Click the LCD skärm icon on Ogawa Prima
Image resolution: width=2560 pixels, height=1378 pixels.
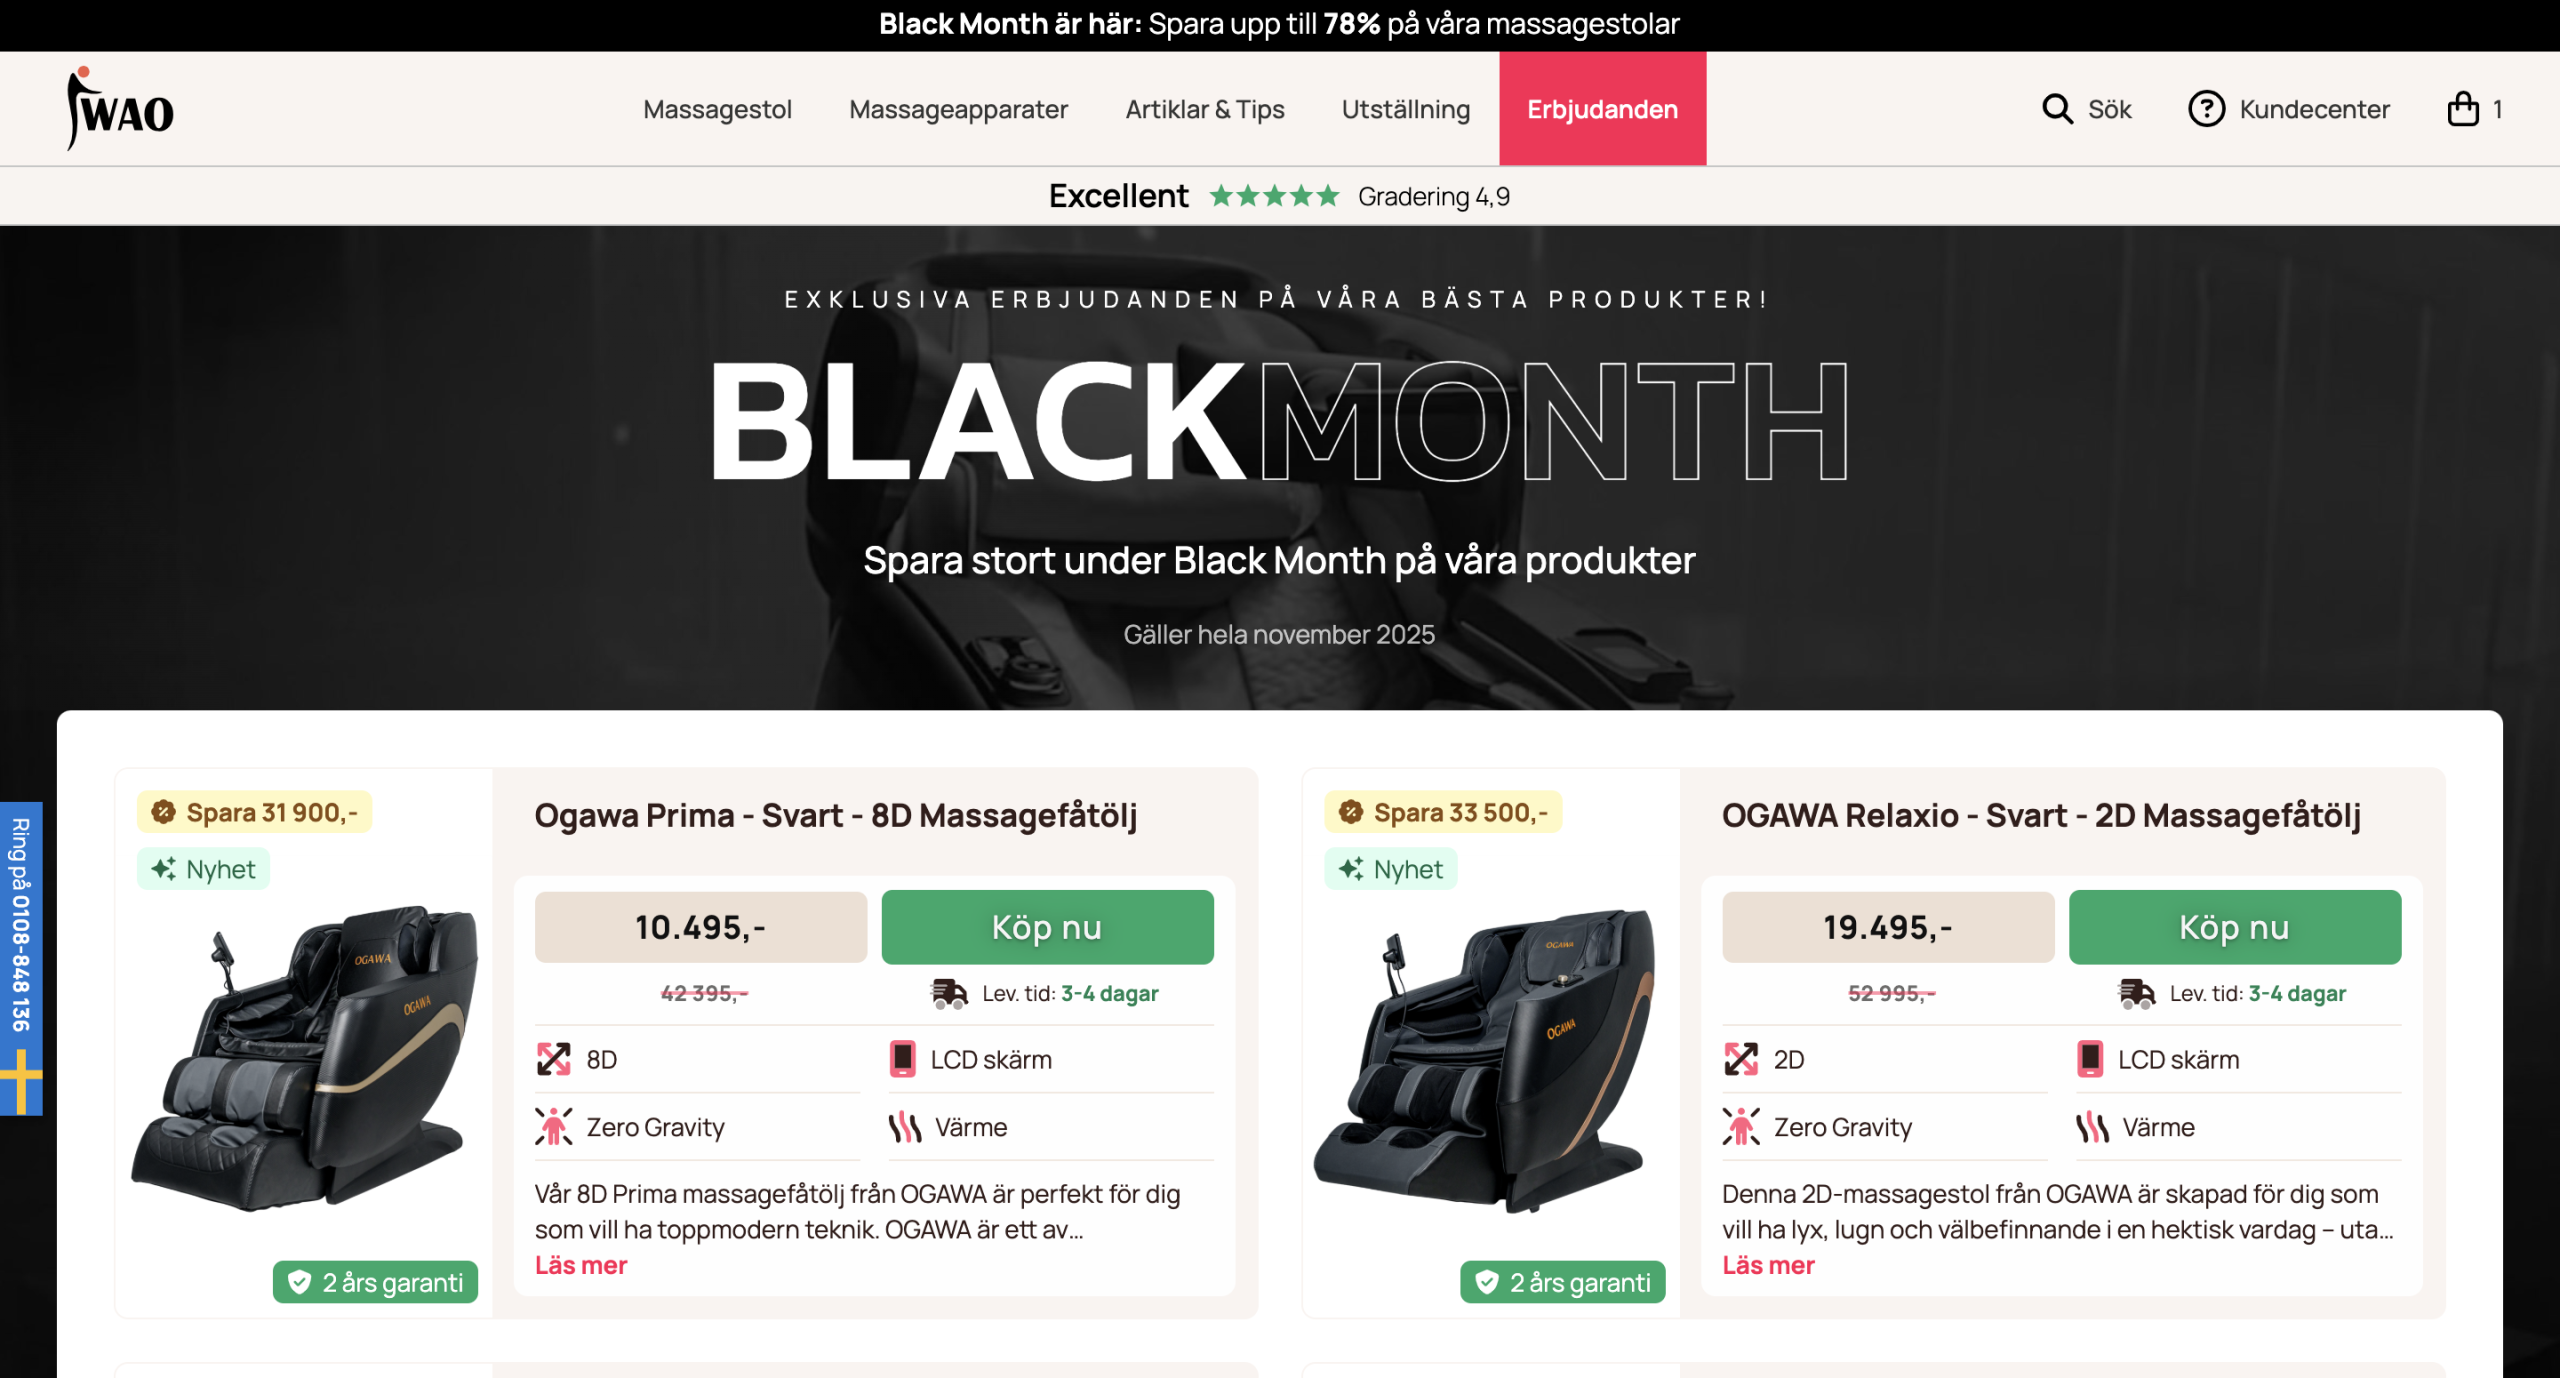pyautogui.click(x=903, y=1059)
